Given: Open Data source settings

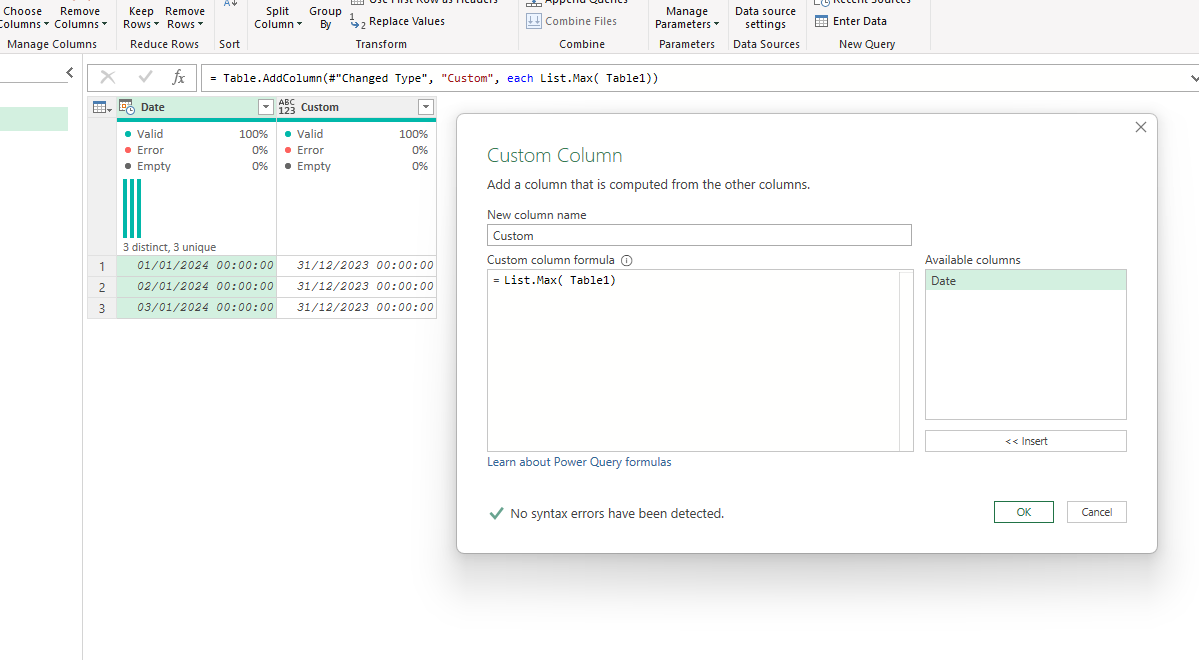Looking at the screenshot, I should (765, 18).
